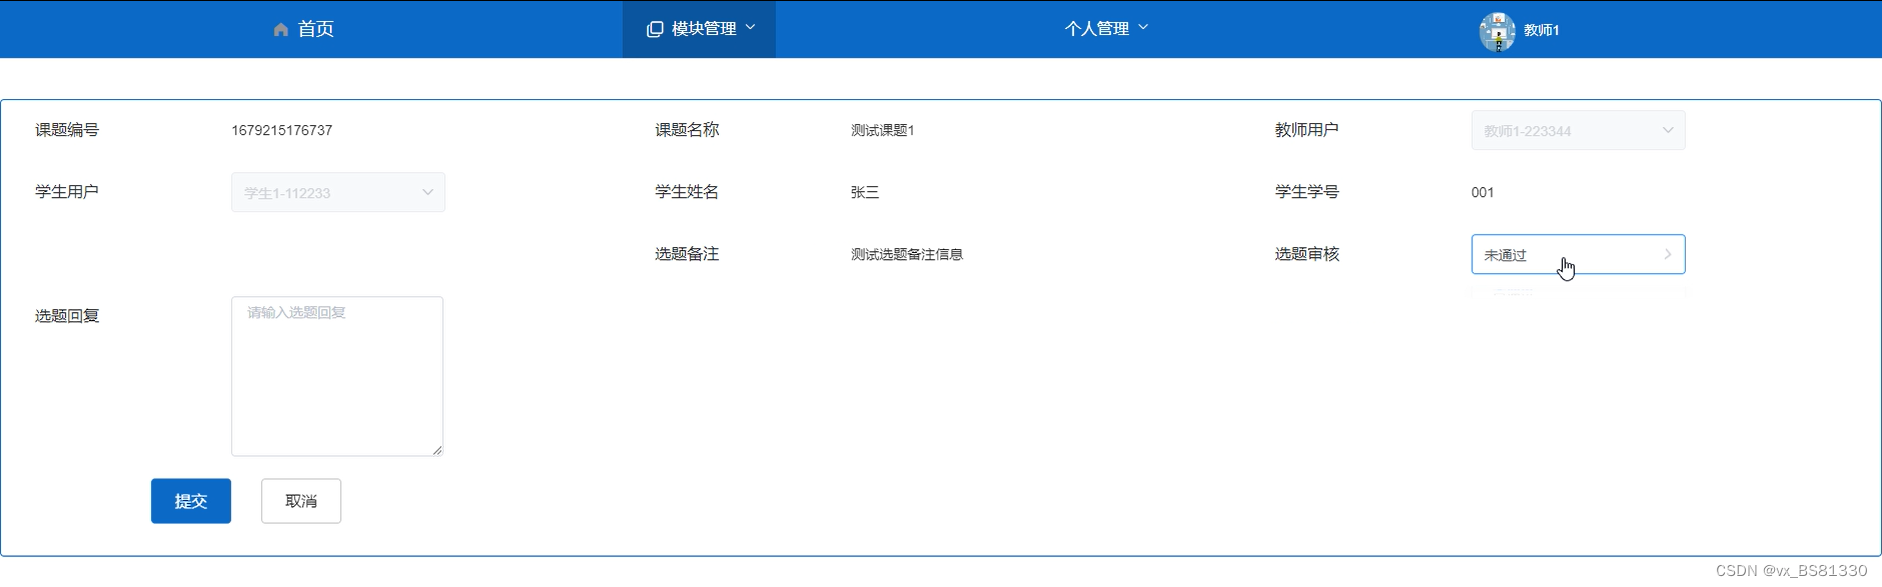The image size is (1882, 587).
Task: Open the 选题审核 dropdown showing 未通过
Action: pyautogui.click(x=1578, y=254)
